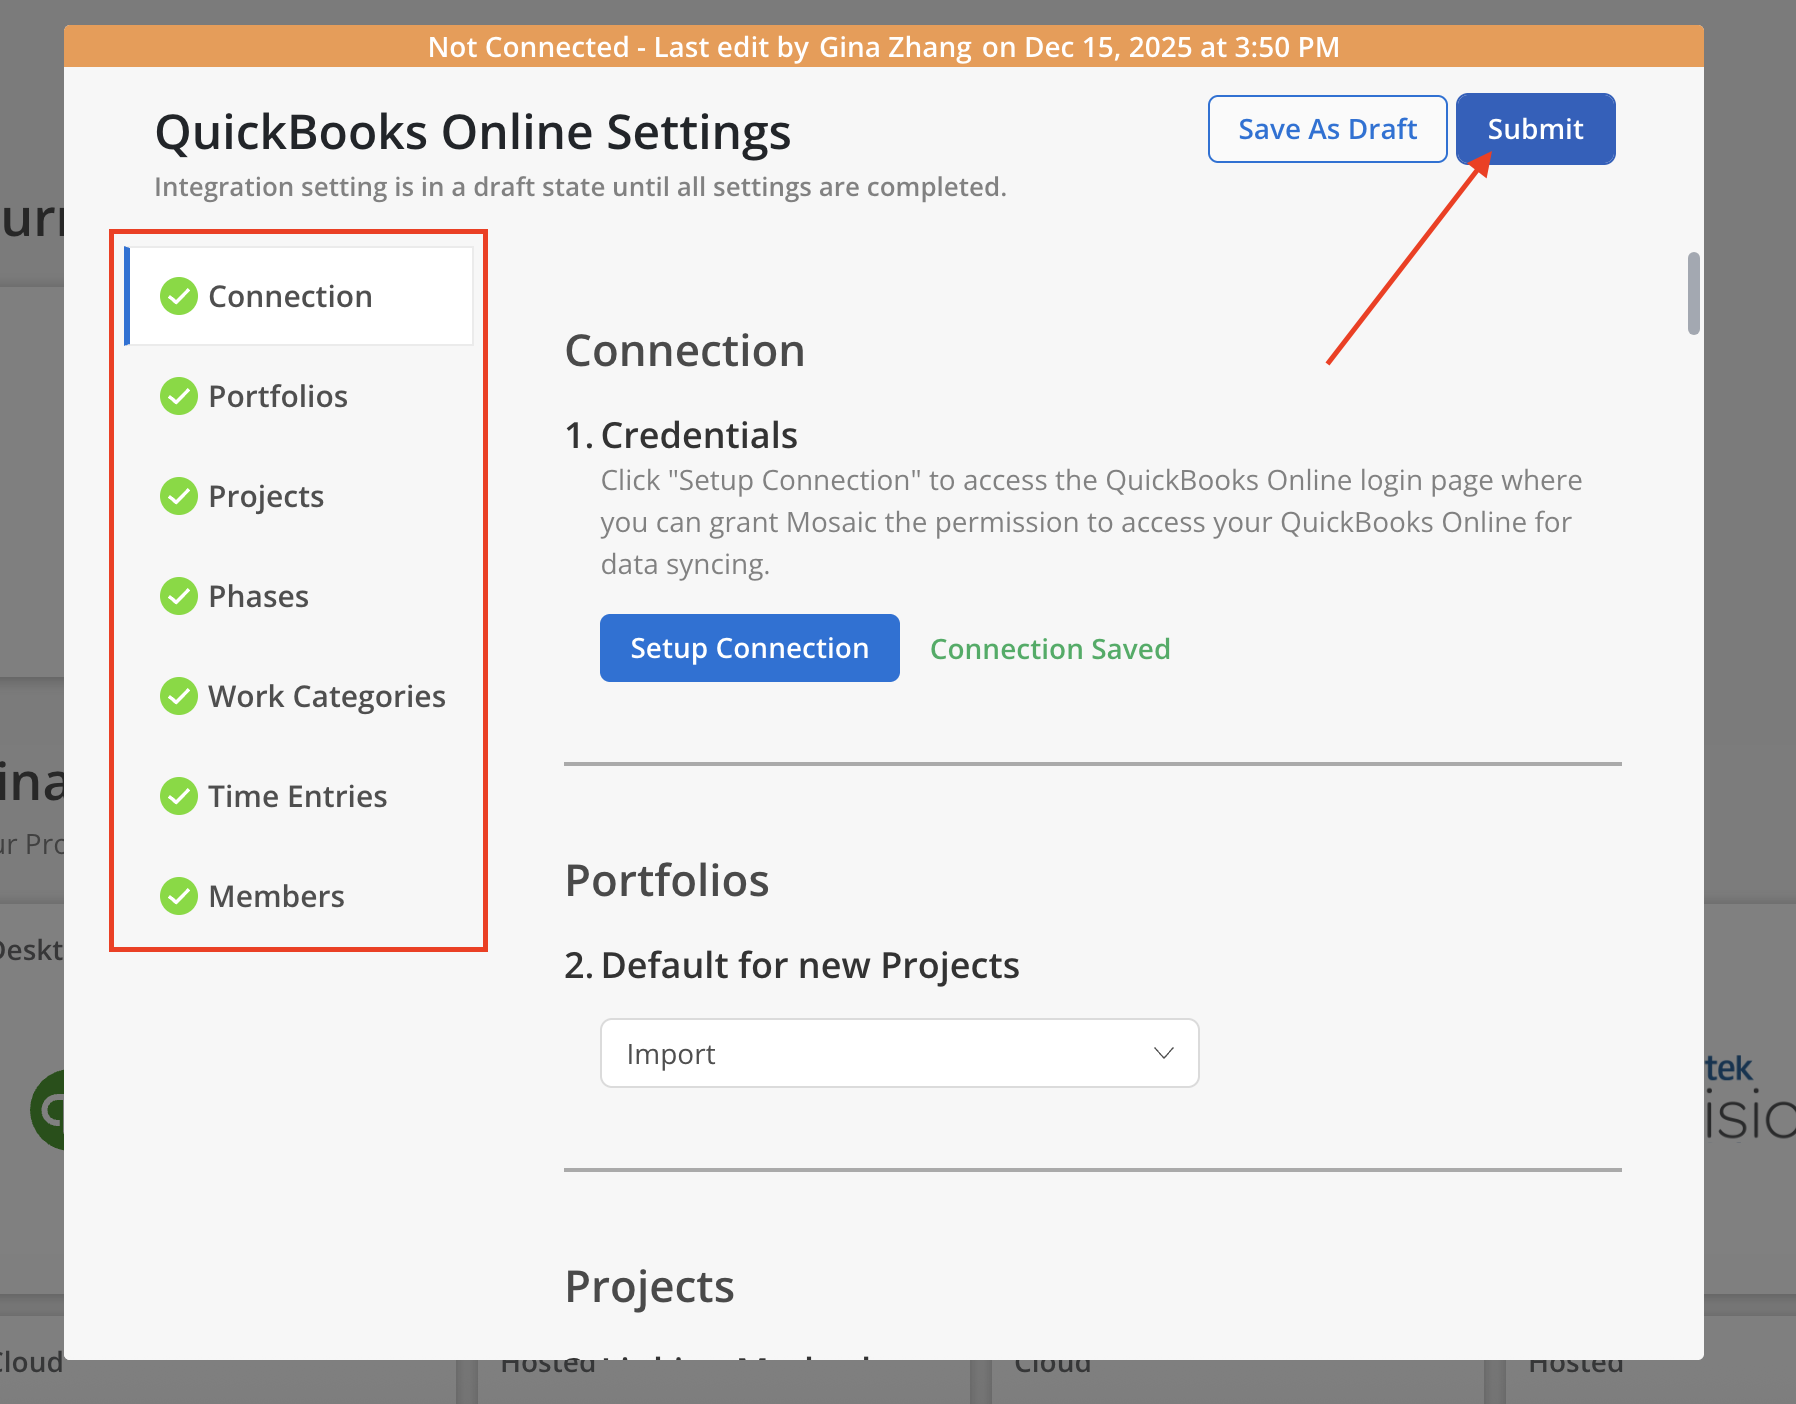Click the Connection Saved status text
Image resolution: width=1796 pixels, height=1404 pixels.
1050,649
